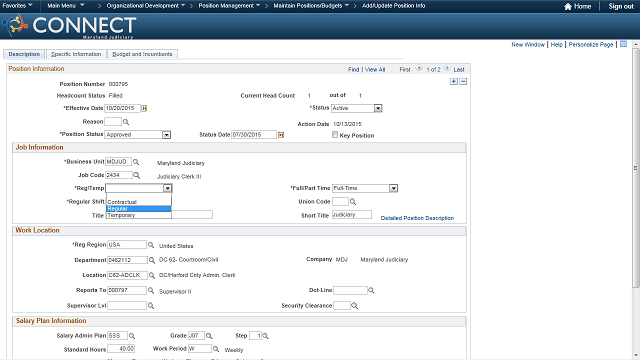Toggle the Key Position checkbox
The height and width of the screenshot is (360, 640).
coord(335,135)
